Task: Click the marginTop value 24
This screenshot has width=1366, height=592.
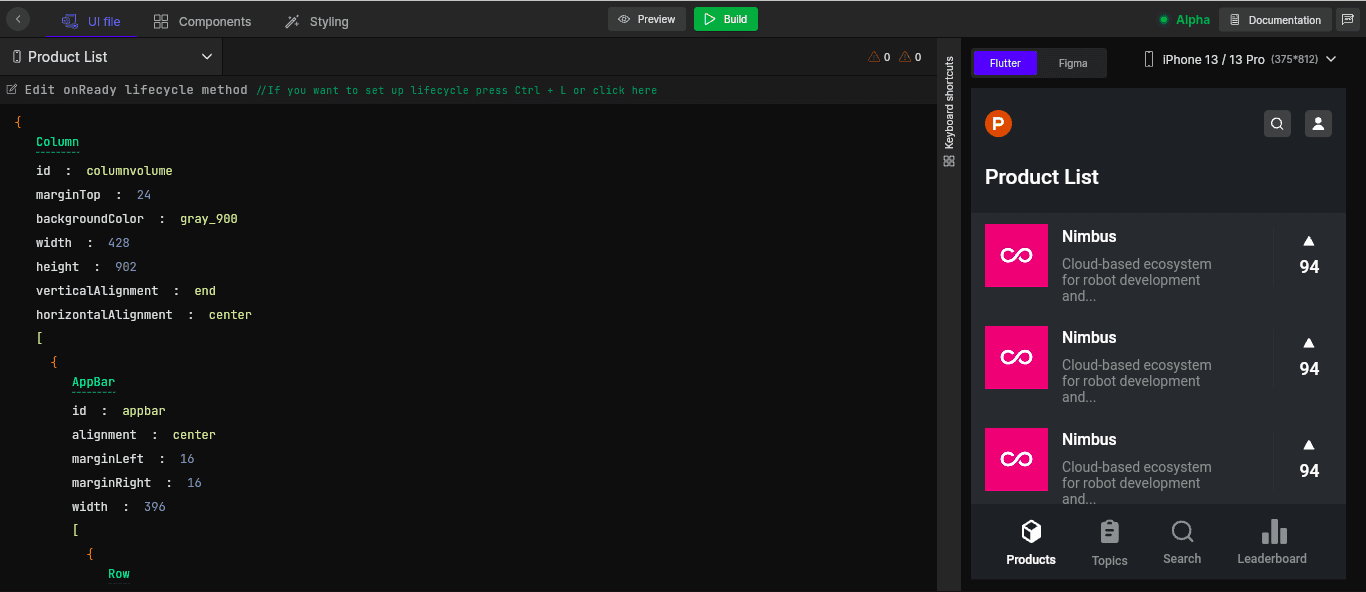Action: pos(144,195)
